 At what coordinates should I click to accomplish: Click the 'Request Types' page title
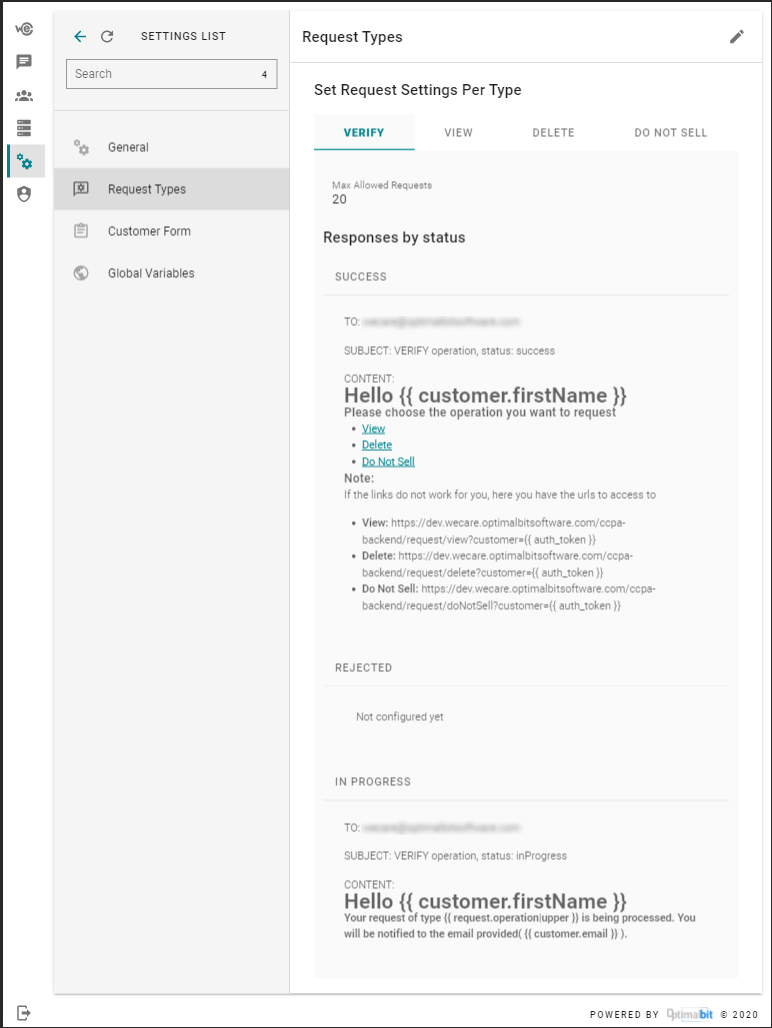[x=353, y=37]
